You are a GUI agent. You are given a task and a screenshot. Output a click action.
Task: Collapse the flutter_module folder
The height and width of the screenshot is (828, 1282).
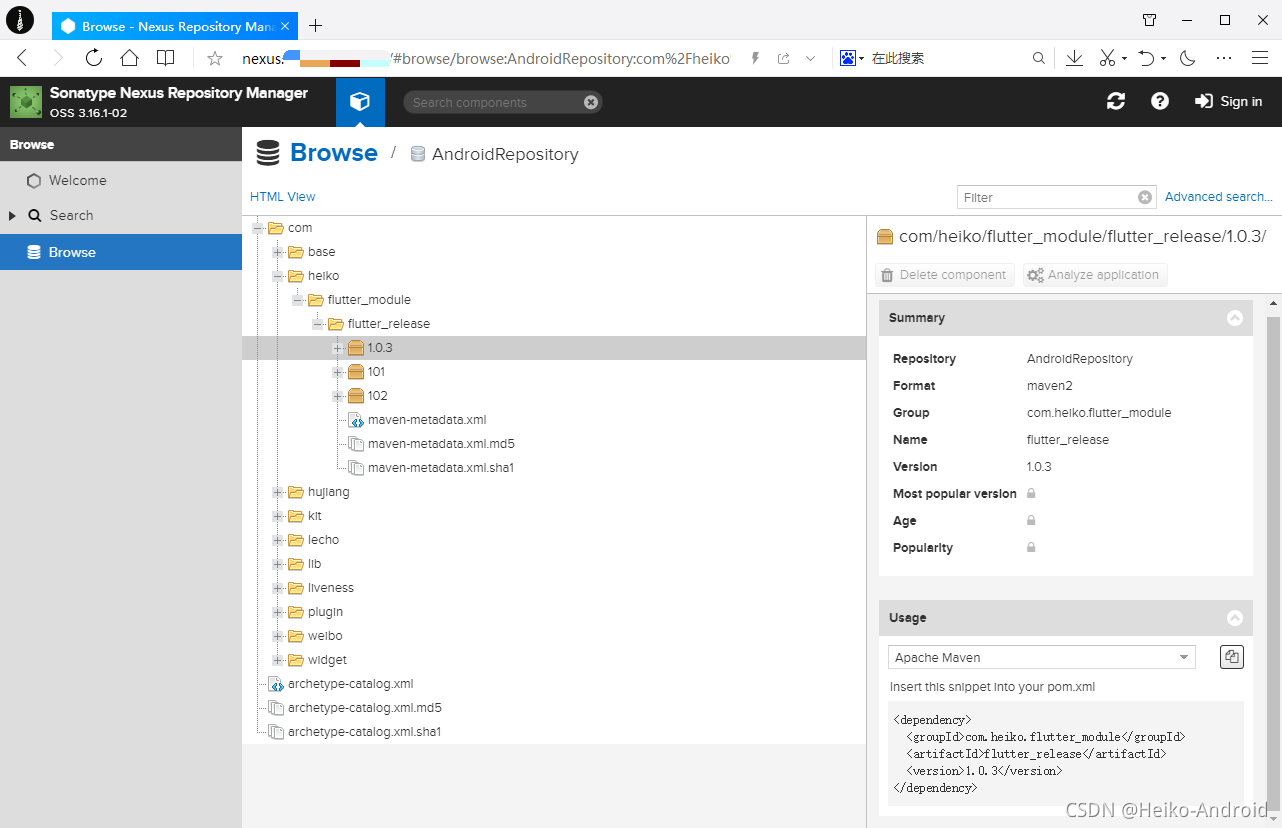point(298,300)
